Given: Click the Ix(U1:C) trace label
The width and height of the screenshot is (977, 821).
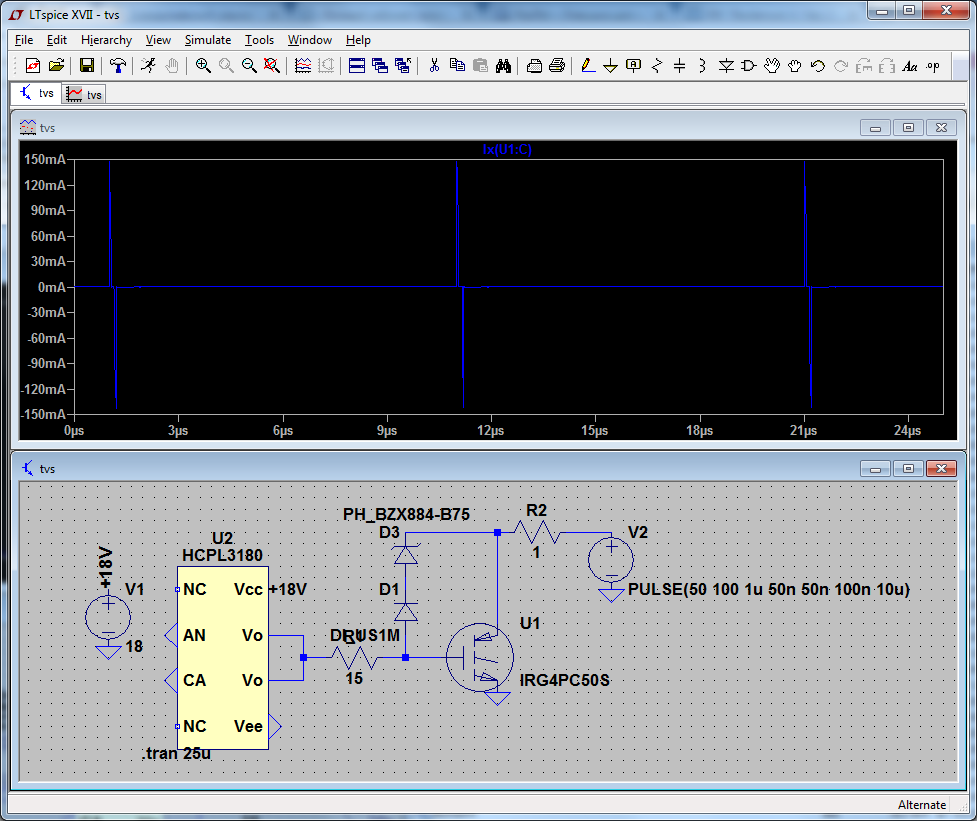Looking at the screenshot, I should point(507,149).
